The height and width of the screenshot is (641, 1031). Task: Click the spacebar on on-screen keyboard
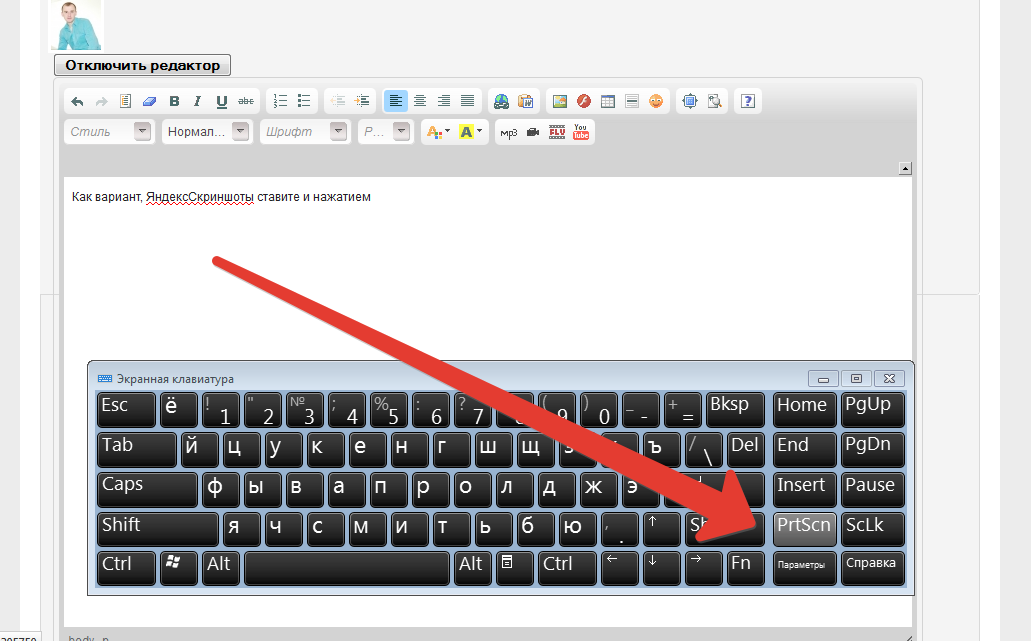(x=347, y=569)
